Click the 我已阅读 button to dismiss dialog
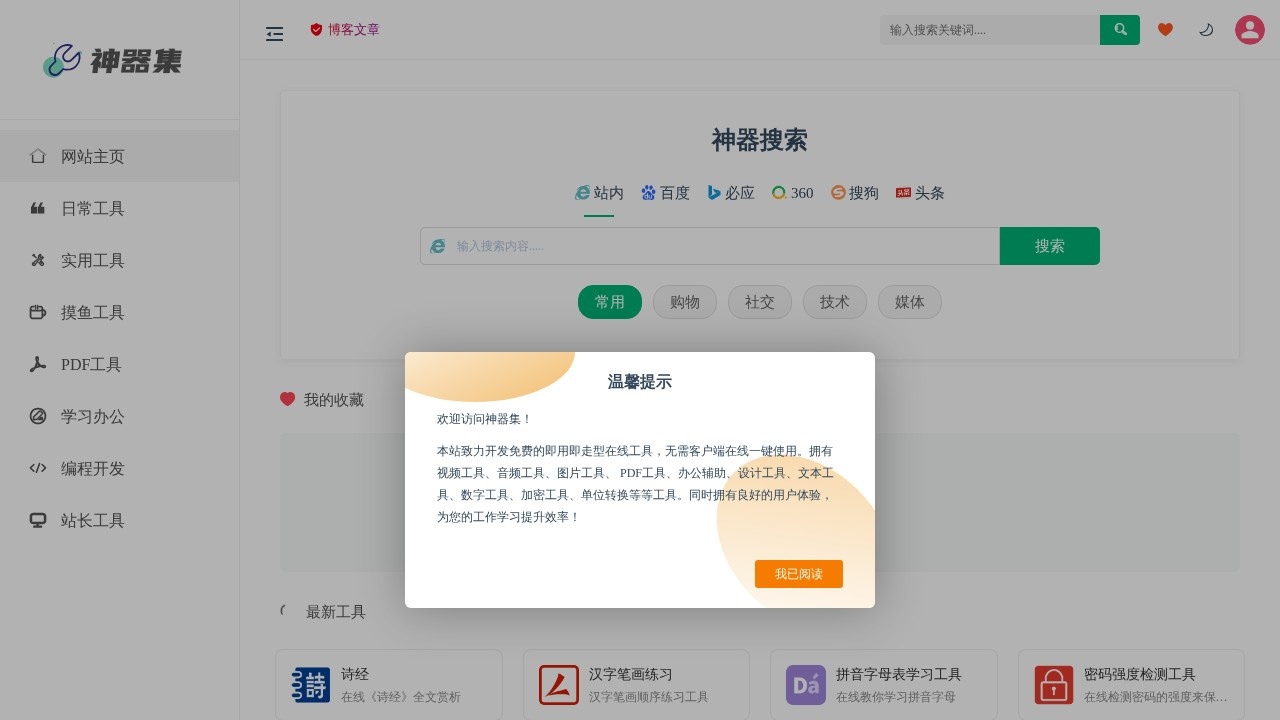 pos(799,573)
